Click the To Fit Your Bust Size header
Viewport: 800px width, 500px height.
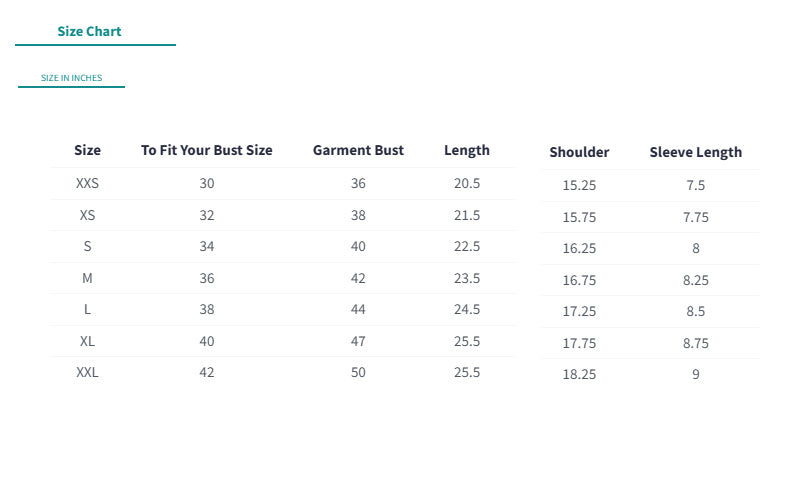pos(207,151)
